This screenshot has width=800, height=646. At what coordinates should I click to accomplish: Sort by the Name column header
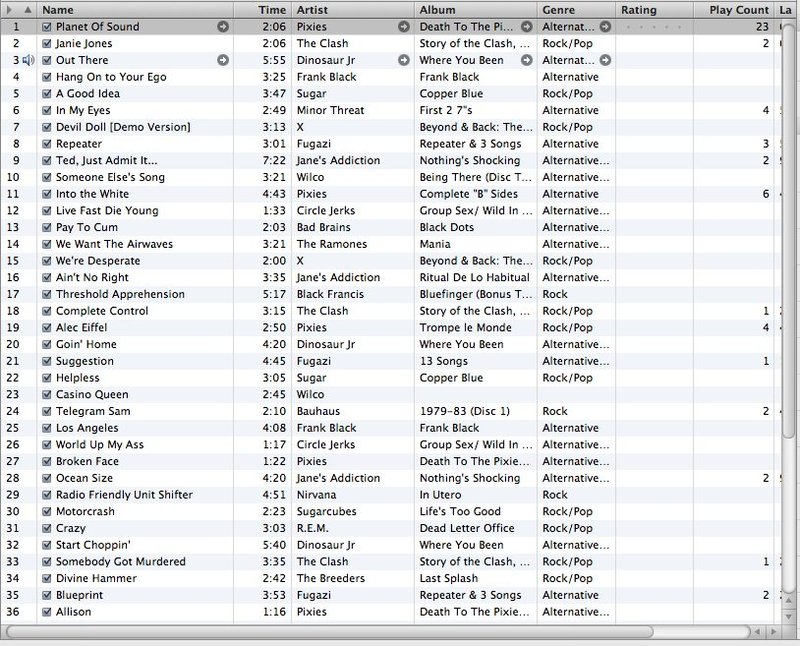[135, 10]
